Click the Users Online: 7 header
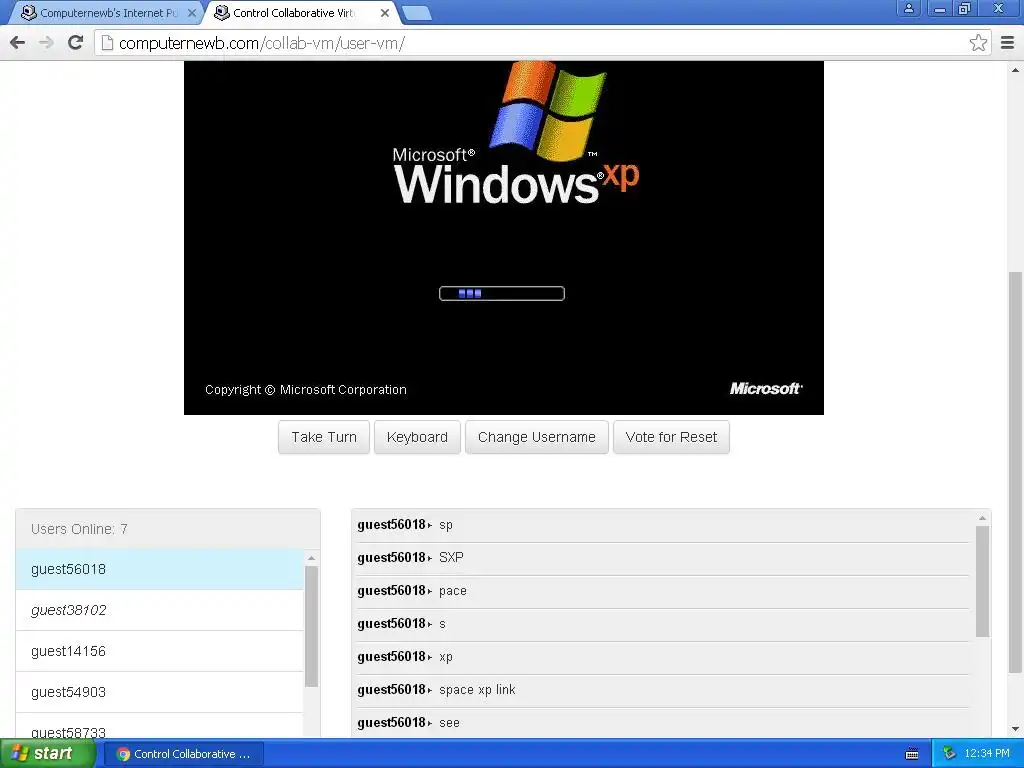This screenshot has height=768, width=1024. (x=168, y=529)
